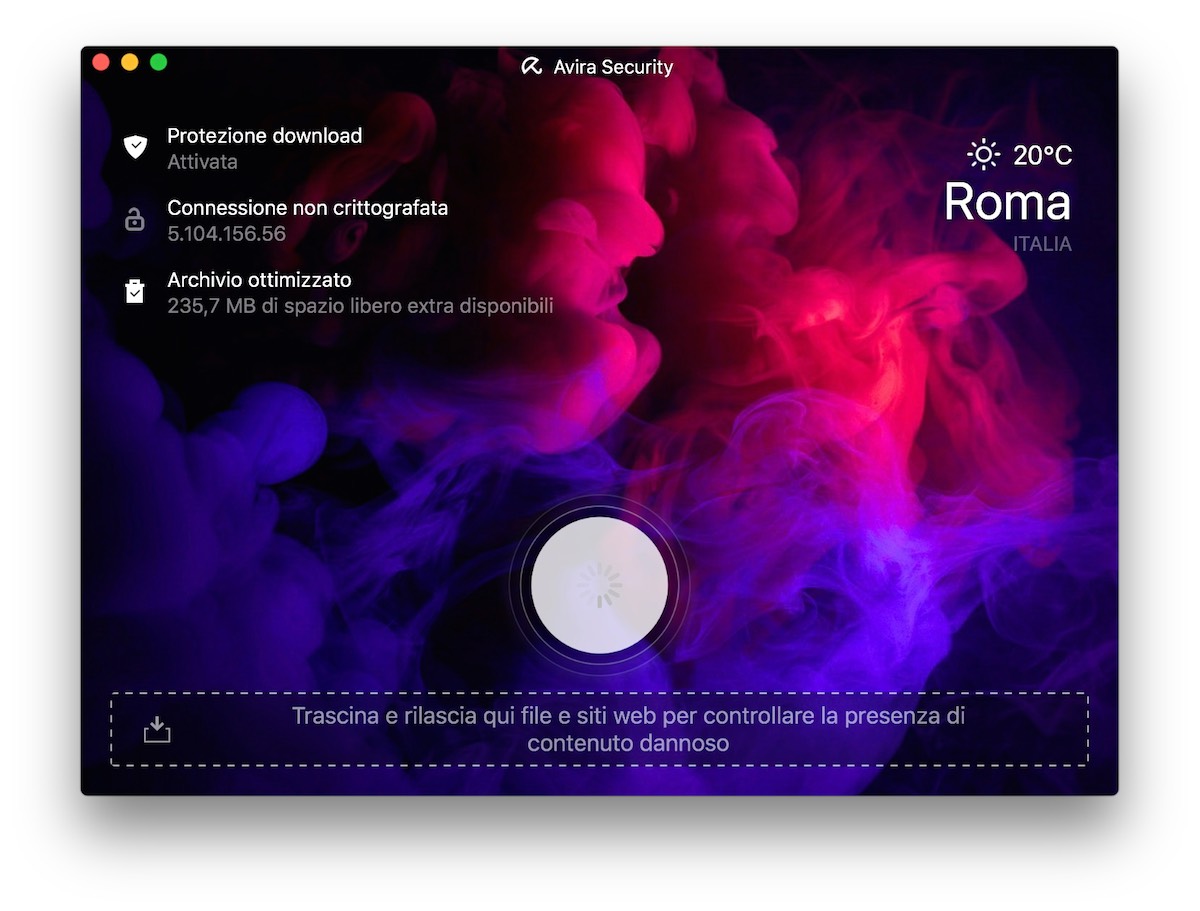Image resolution: width=1200 pixels, height=911 pixels.
Task: Click the Protezione download heading
Action: click(x=264, y=135)
